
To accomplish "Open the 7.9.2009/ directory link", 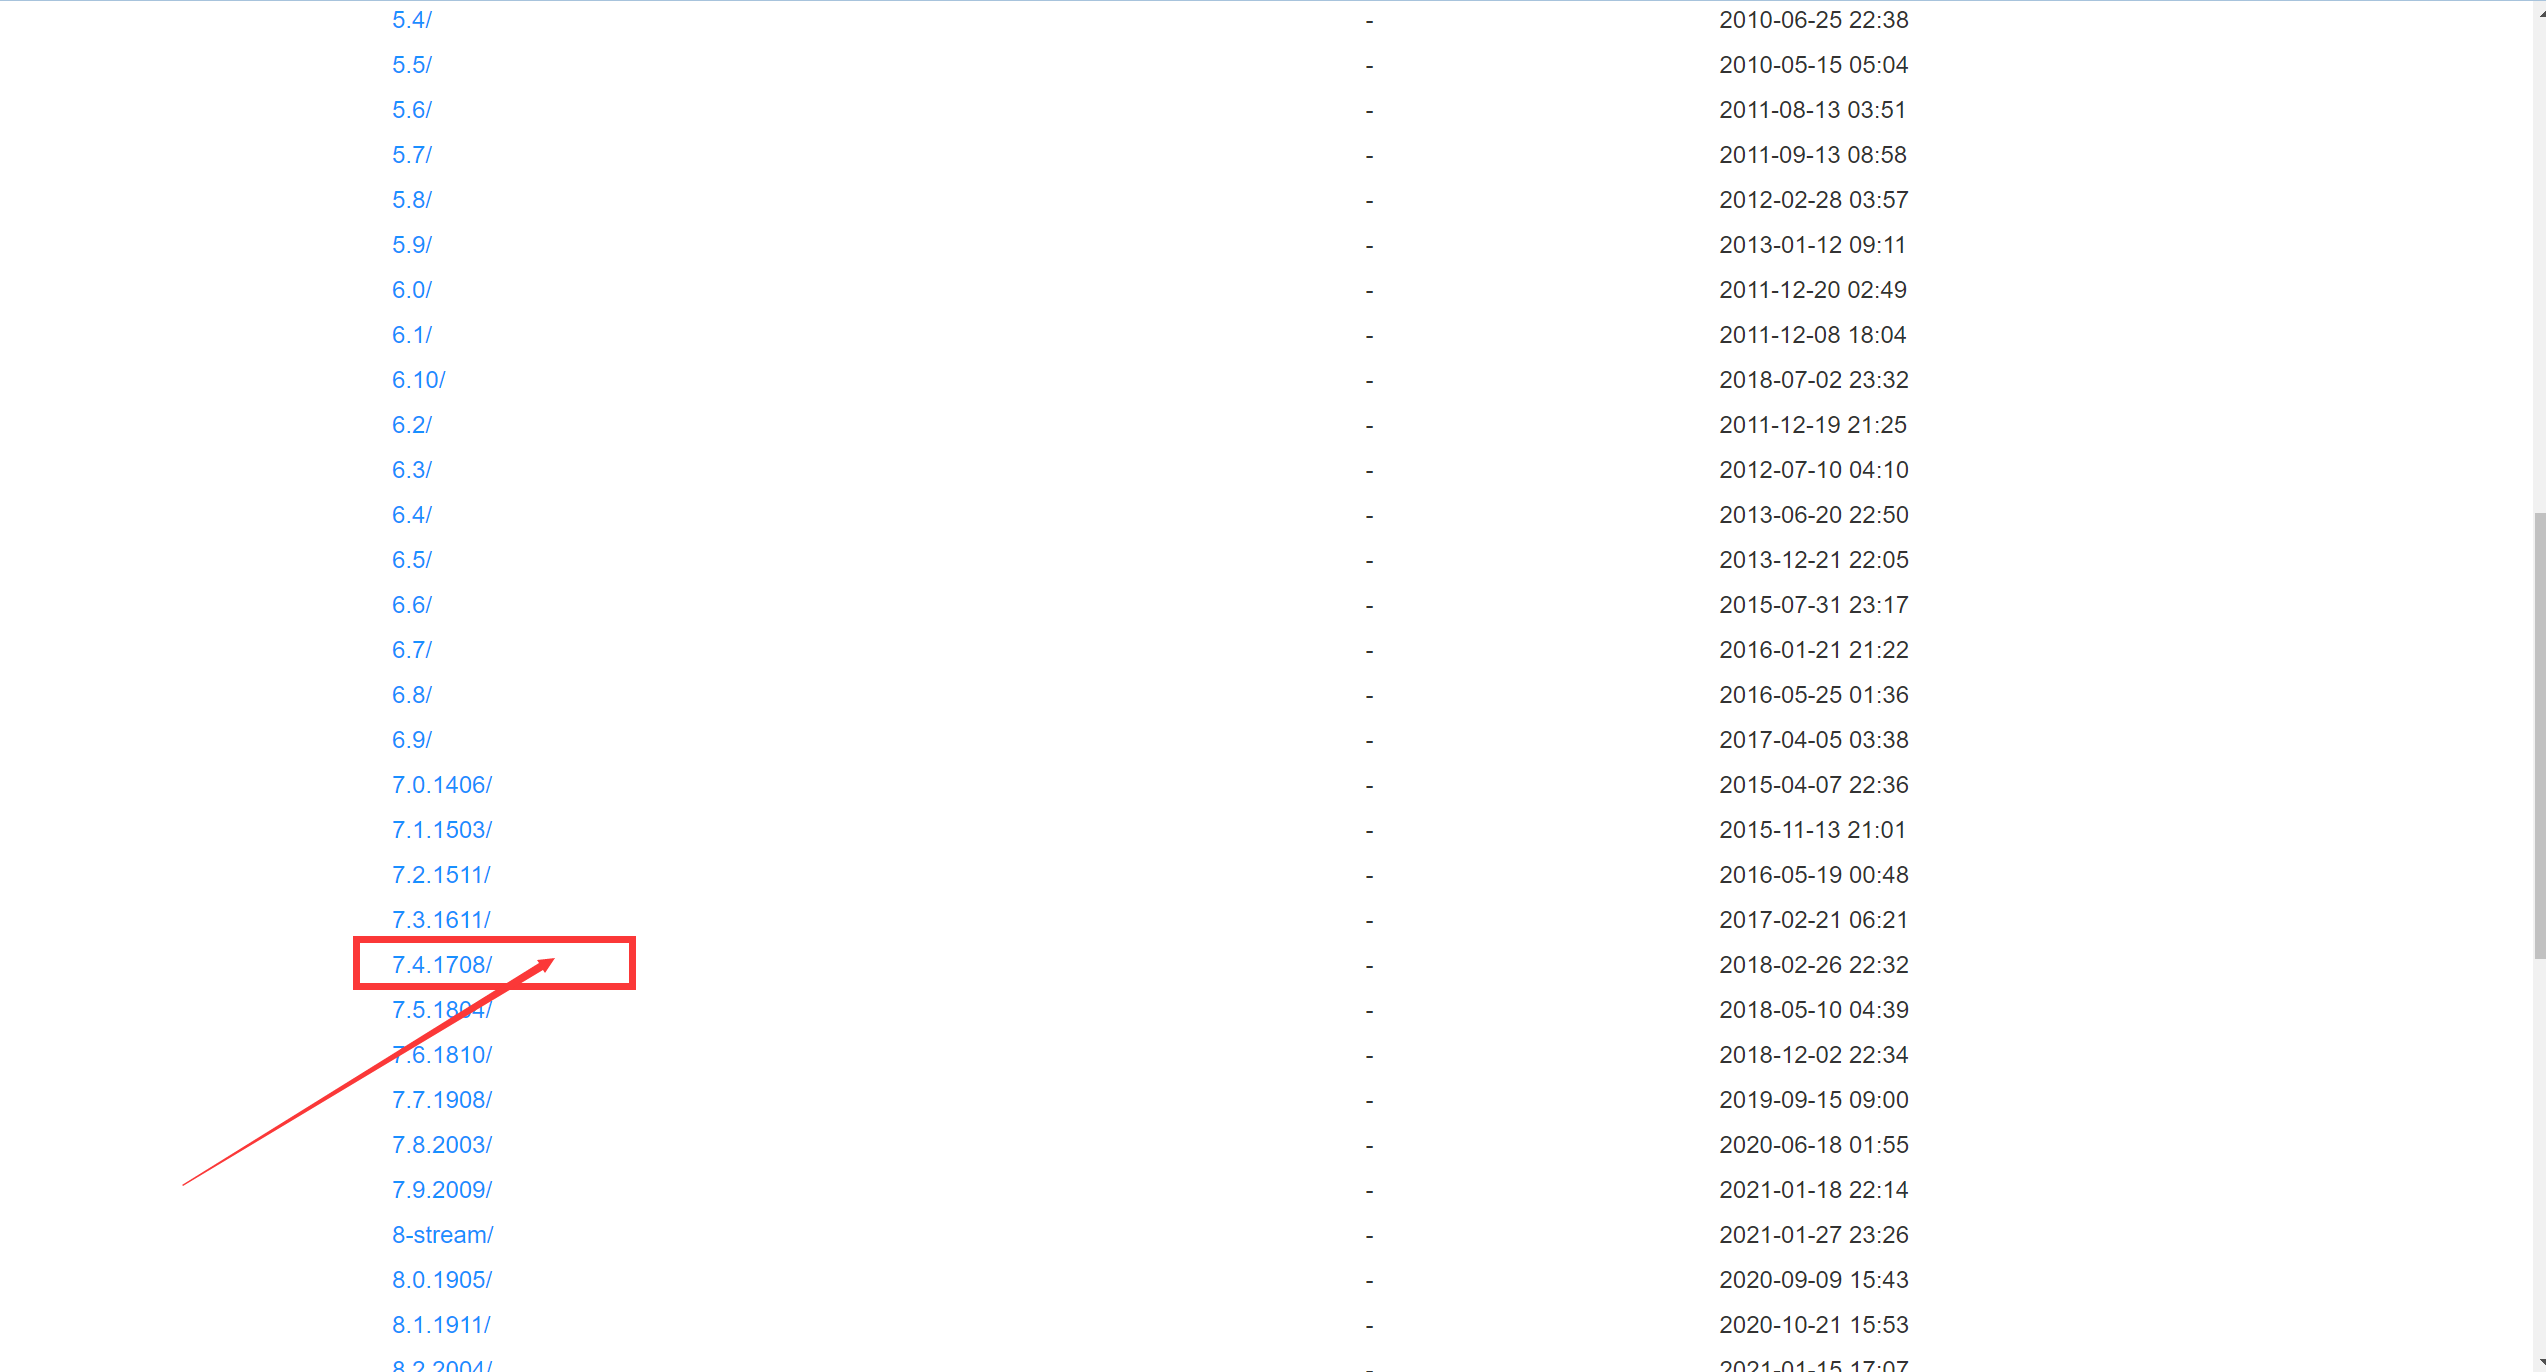I will pos(441,1190).
